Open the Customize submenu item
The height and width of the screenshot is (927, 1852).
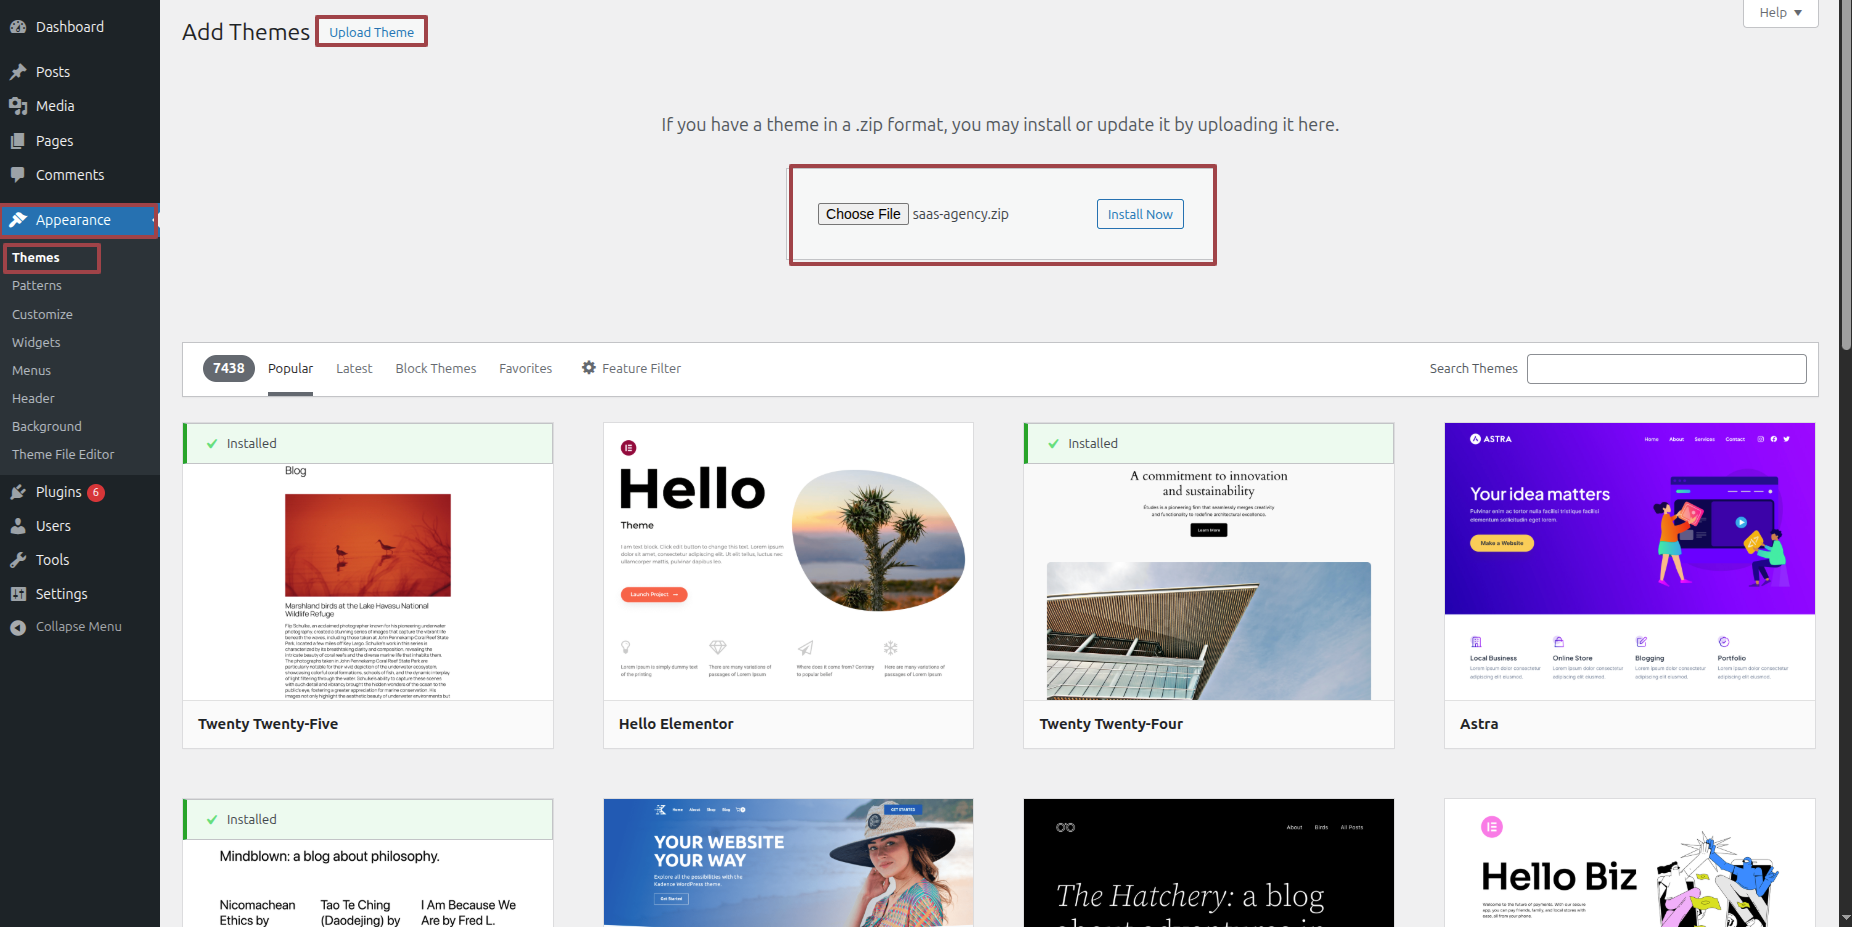(42, 314)
